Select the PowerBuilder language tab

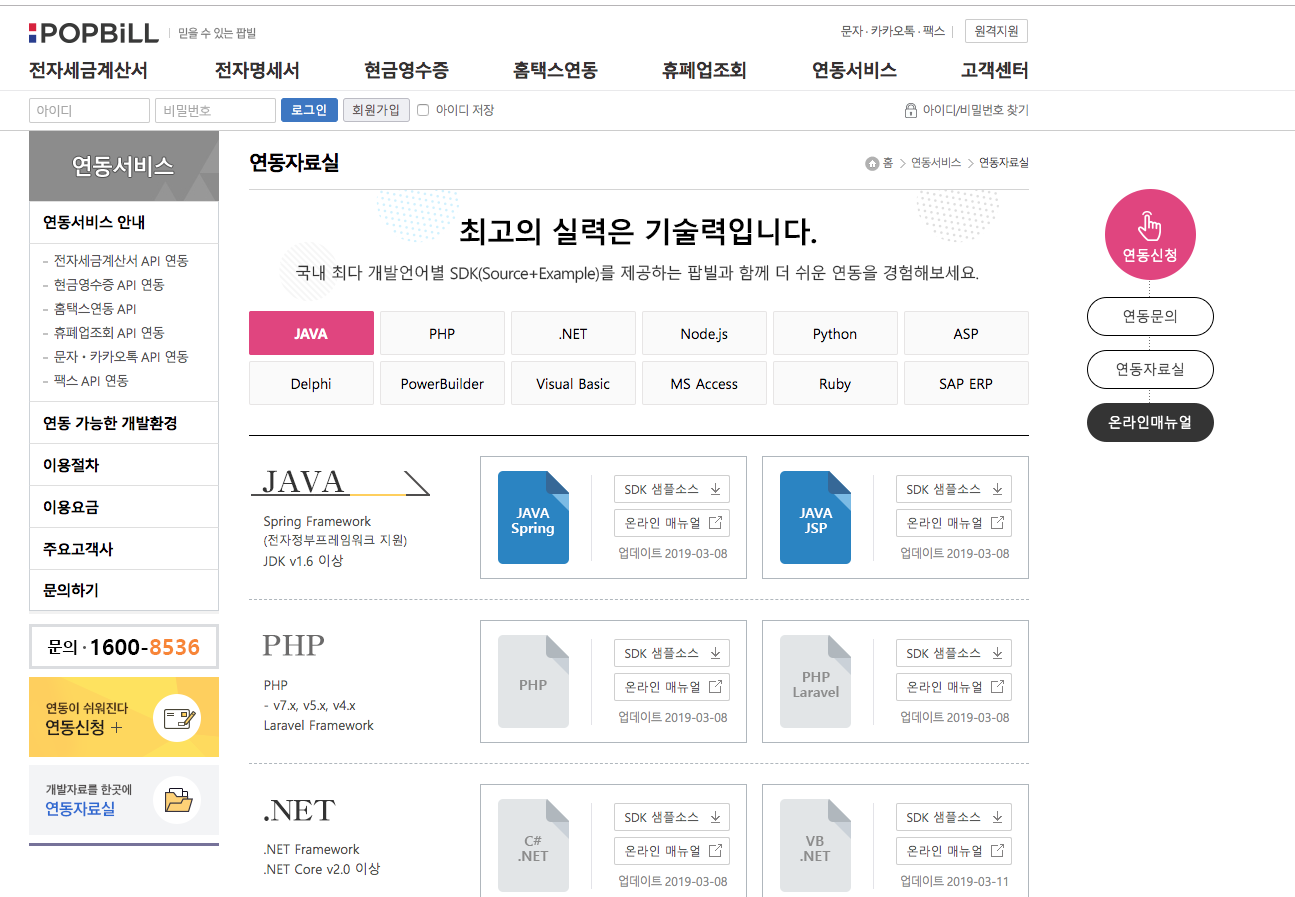point(442,383)
